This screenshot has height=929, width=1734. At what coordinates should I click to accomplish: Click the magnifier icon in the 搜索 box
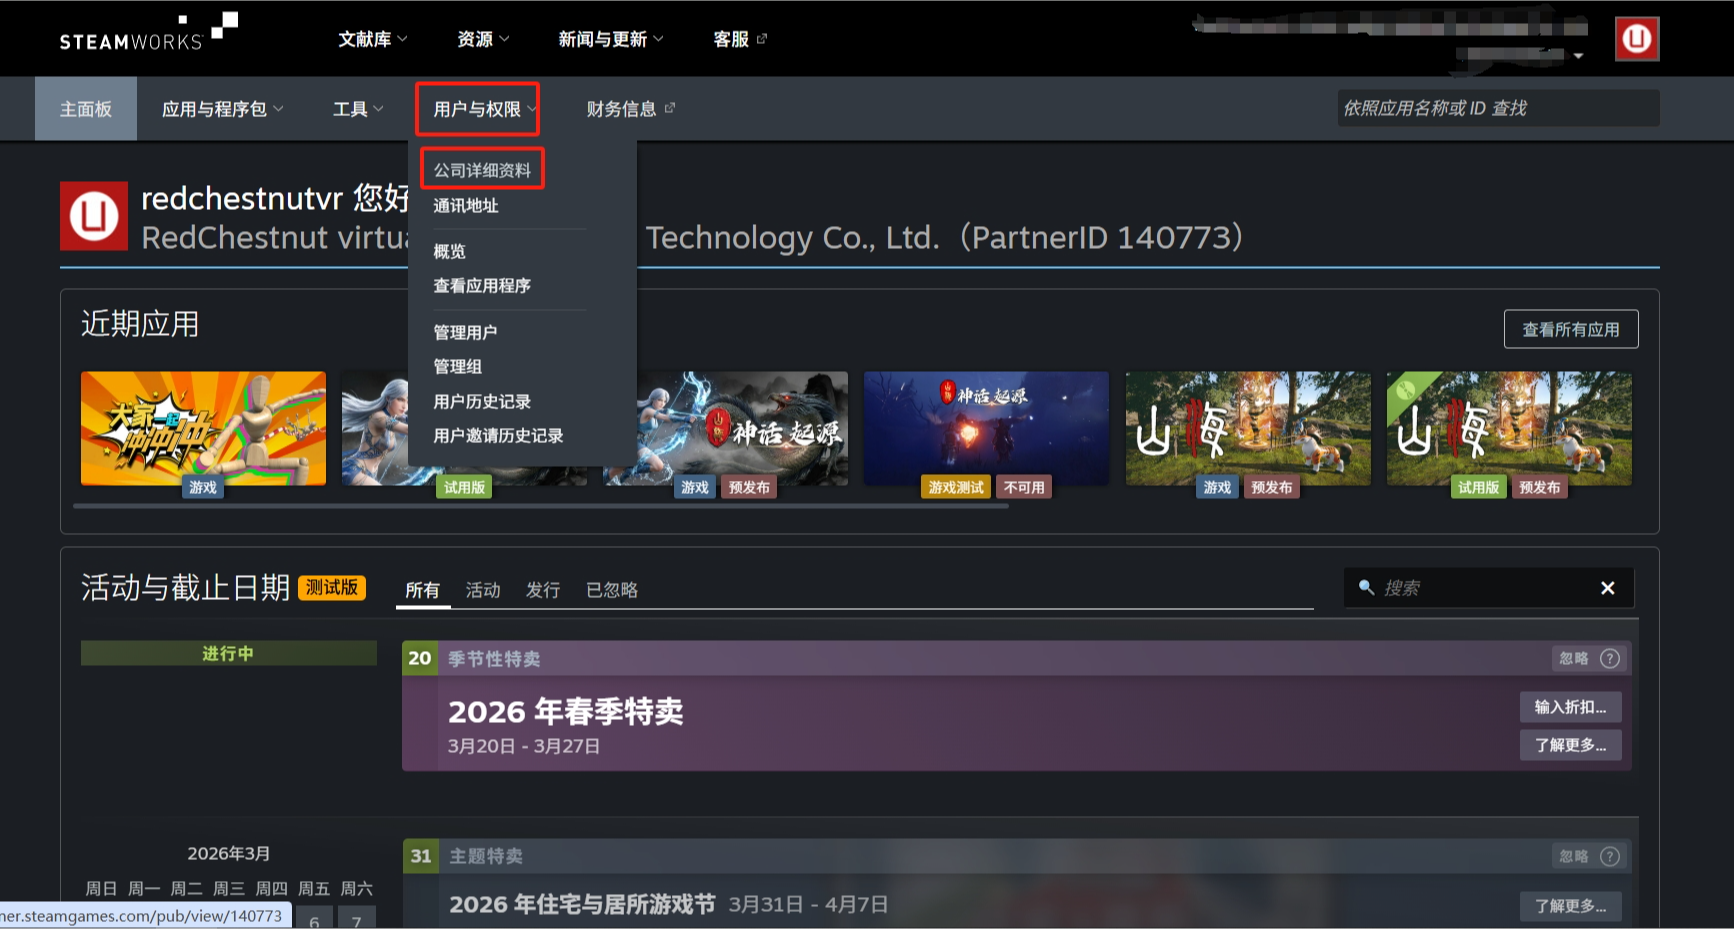1366,588
